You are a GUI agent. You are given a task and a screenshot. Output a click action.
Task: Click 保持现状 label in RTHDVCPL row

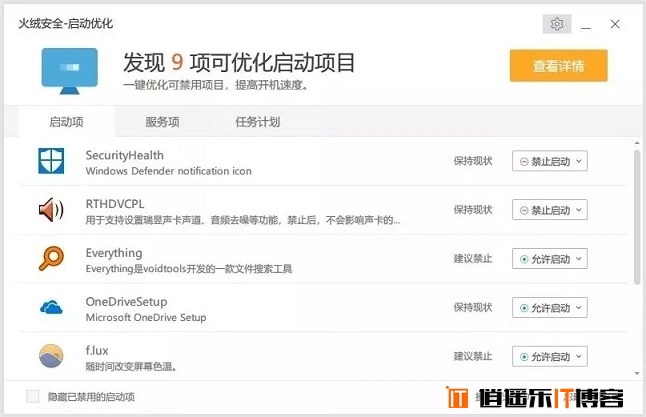(473, 210)
